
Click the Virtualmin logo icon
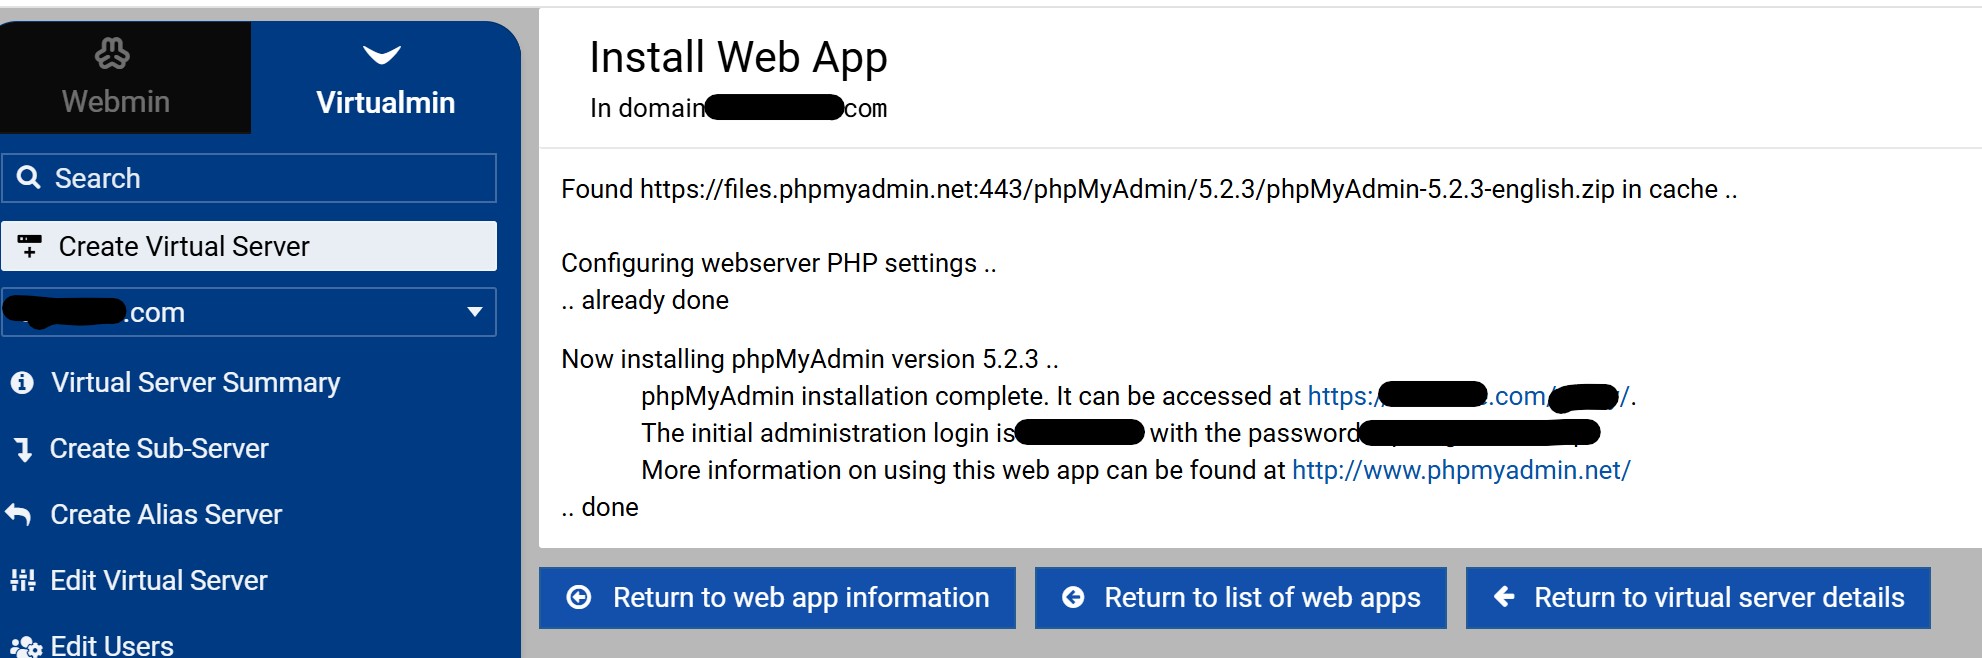382,54
